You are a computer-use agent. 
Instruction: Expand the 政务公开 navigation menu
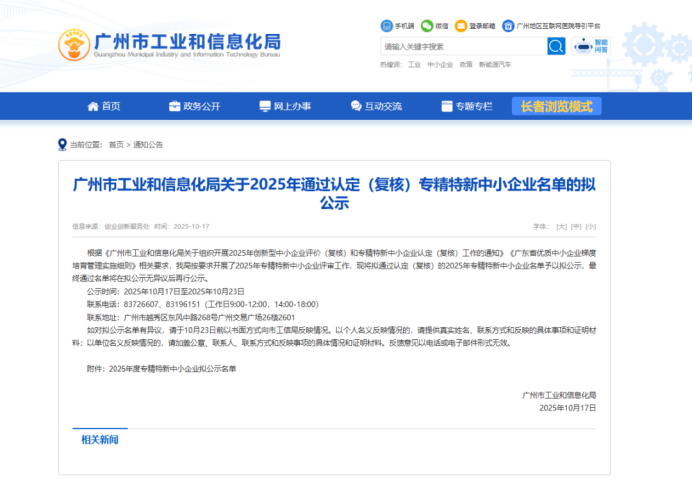click(x=195, y=106)
